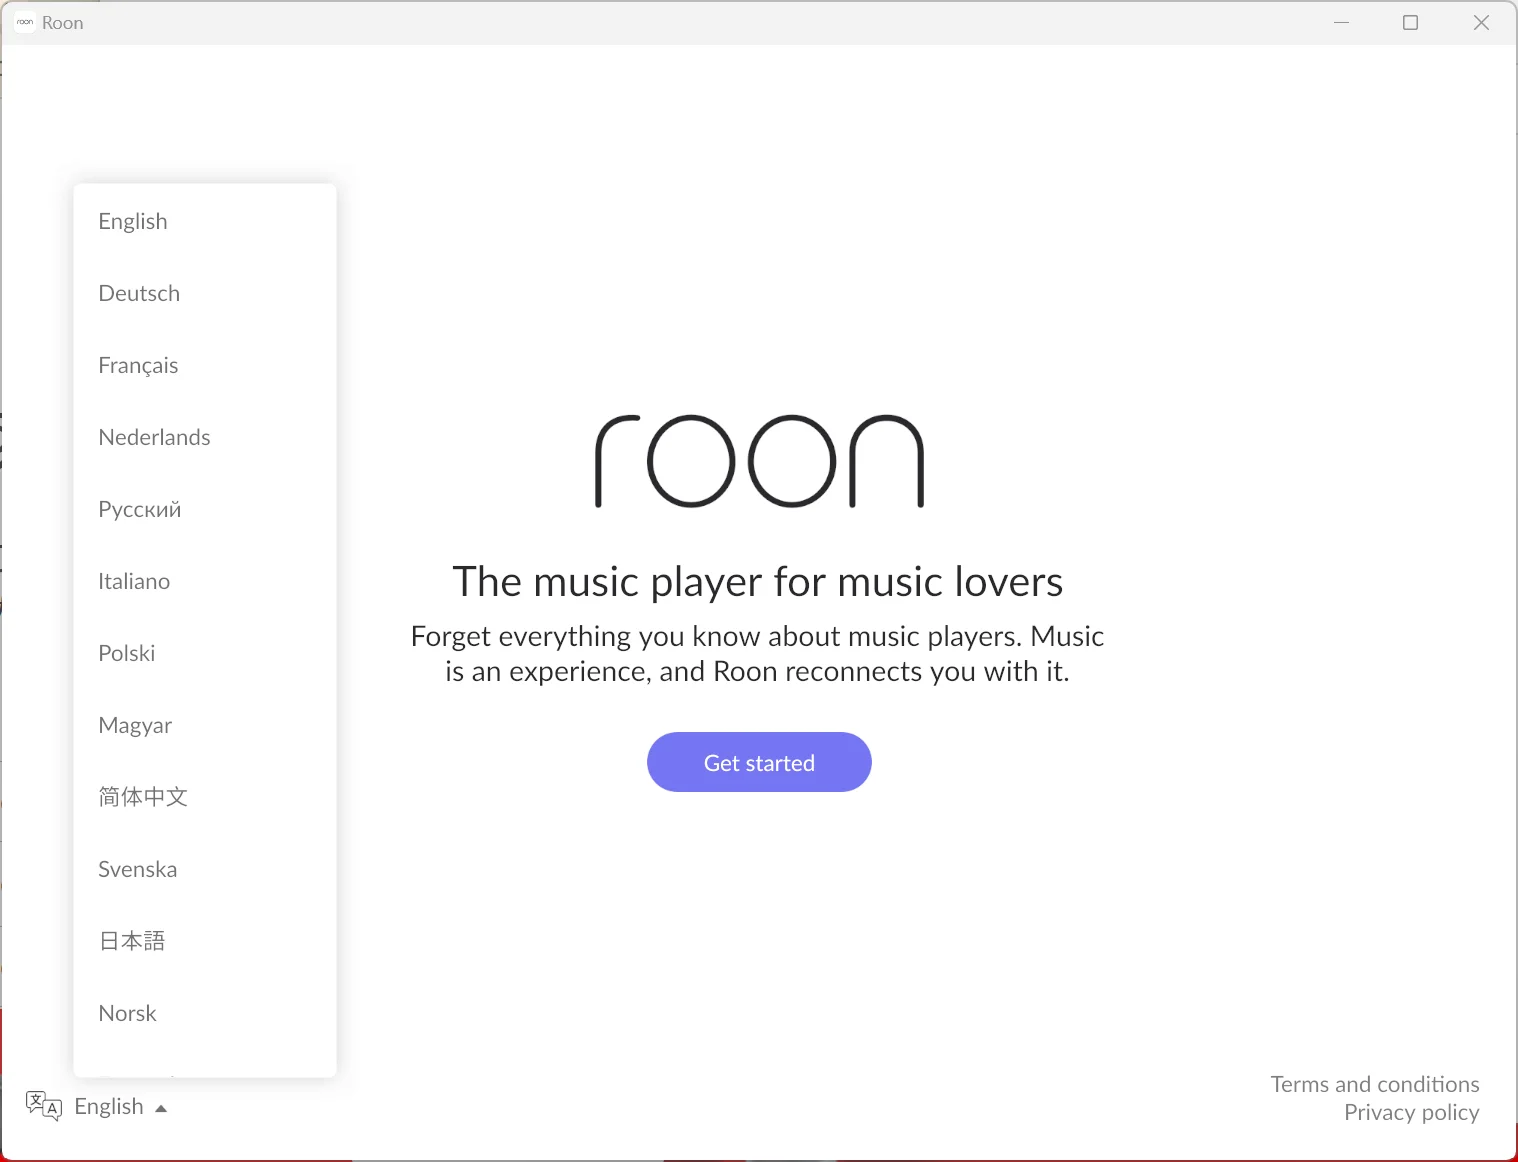Open the Privacy policy link
The height and width of the screenshot is (1162, 1518).
pos(1411,1112)
